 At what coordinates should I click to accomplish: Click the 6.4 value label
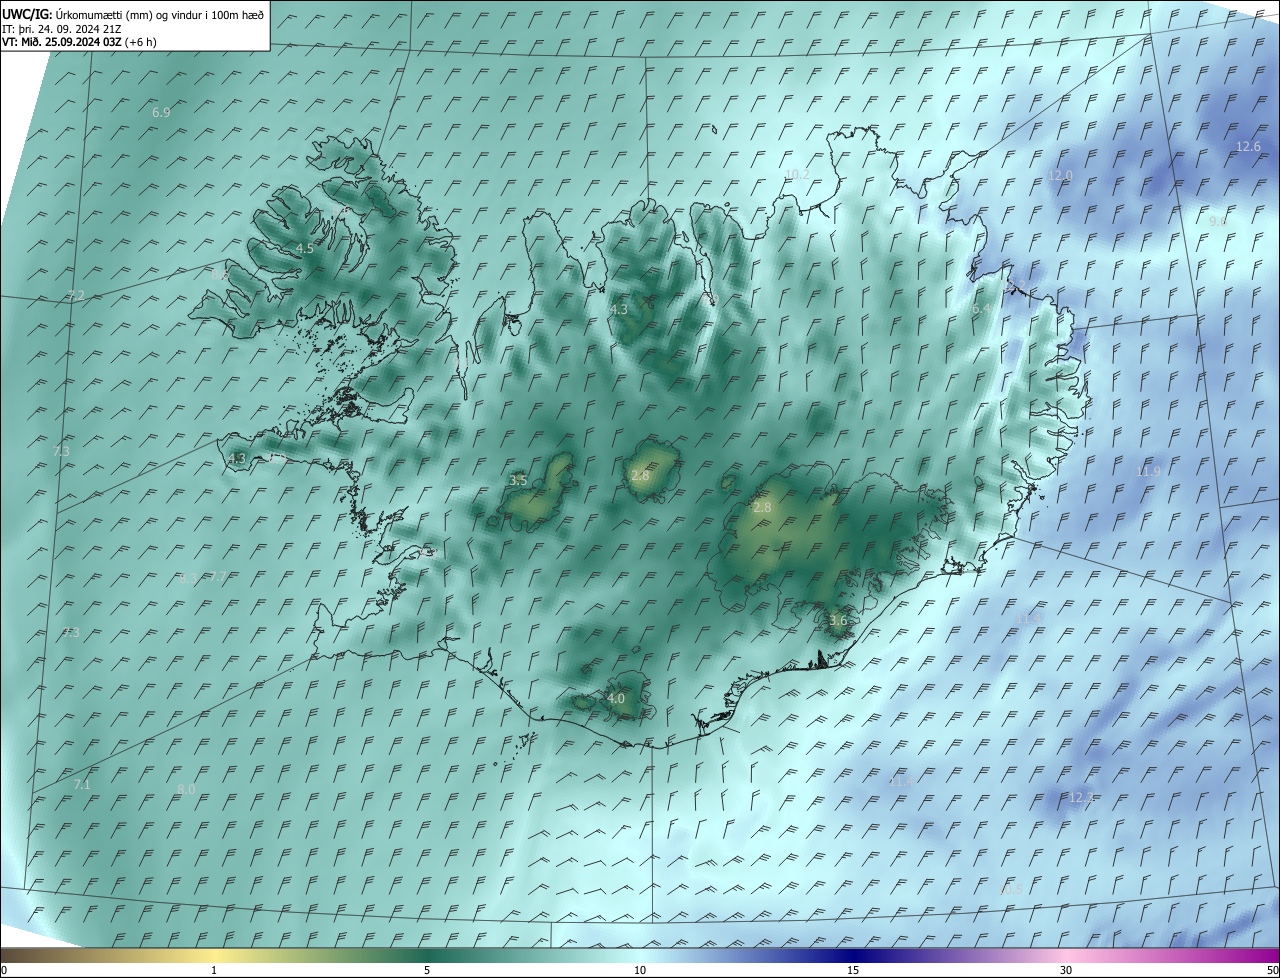click(x=982, y=310)
